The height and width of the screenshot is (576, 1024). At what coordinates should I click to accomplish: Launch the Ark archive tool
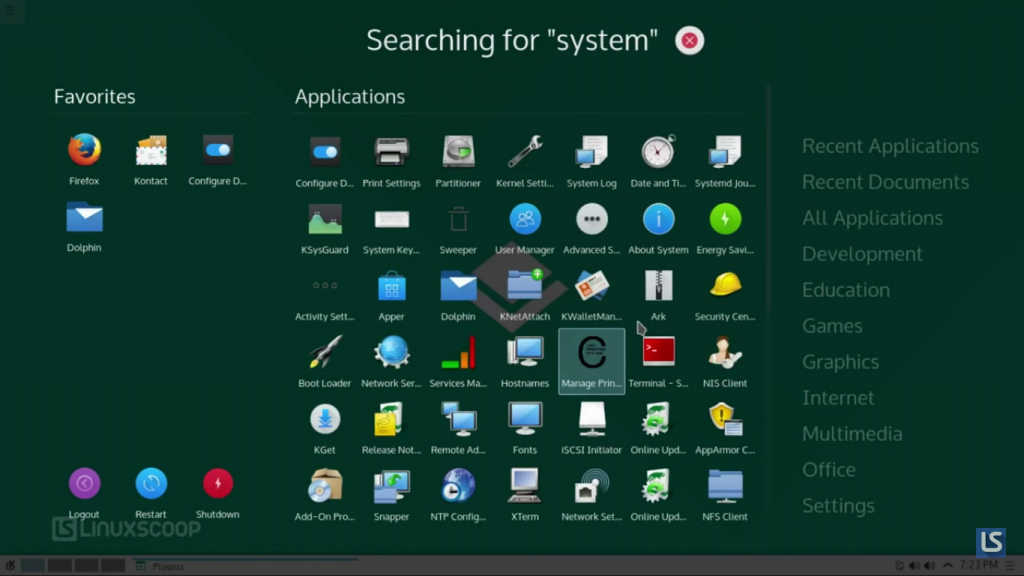click(658, 287)
